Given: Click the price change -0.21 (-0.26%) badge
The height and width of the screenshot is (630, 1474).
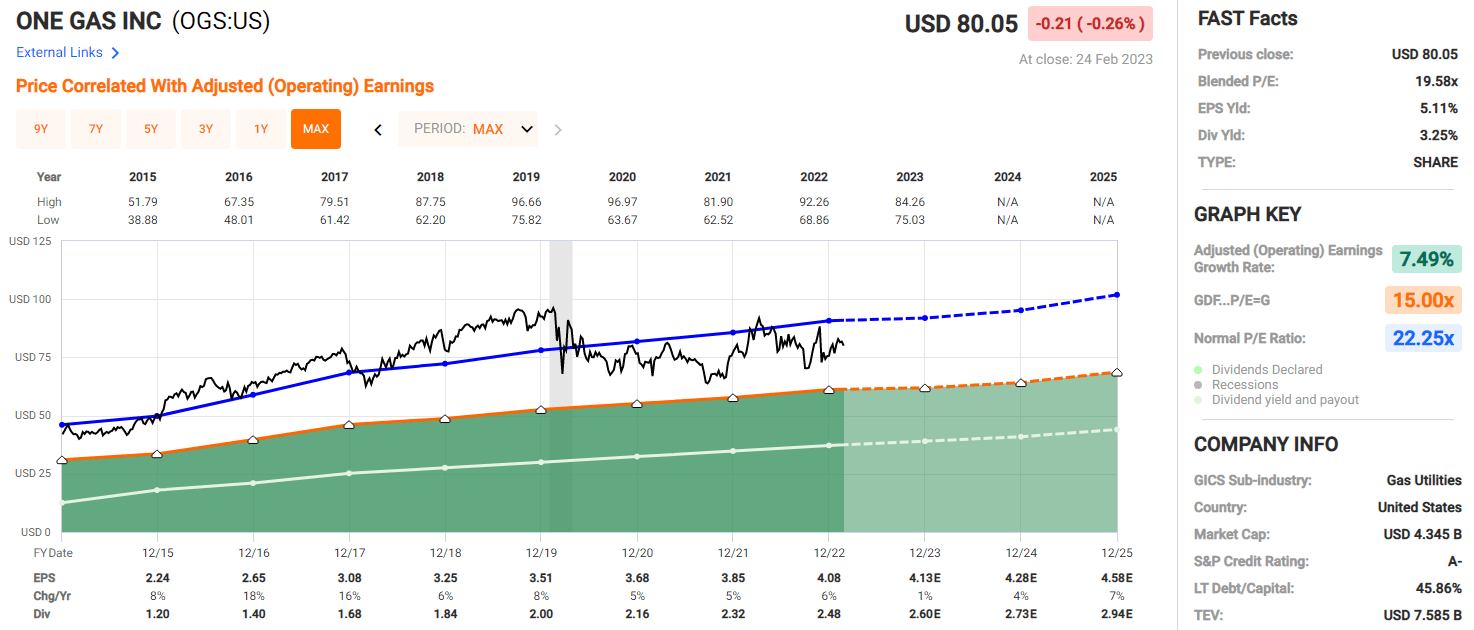Looking at the screenshot, I should [1090, 23].
